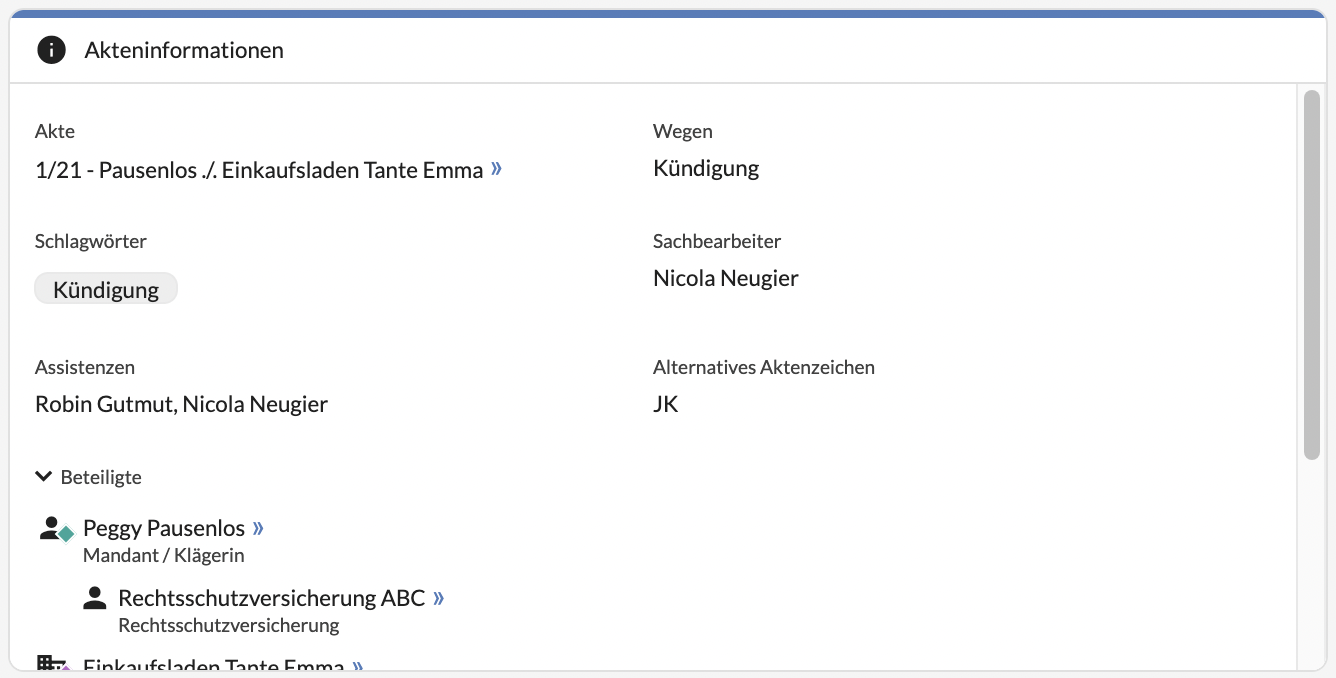The width and height of the screenshot is (1336, 678).
Task: Click the info icon beside Akteninformationen
Action: [x=51, y=50]
